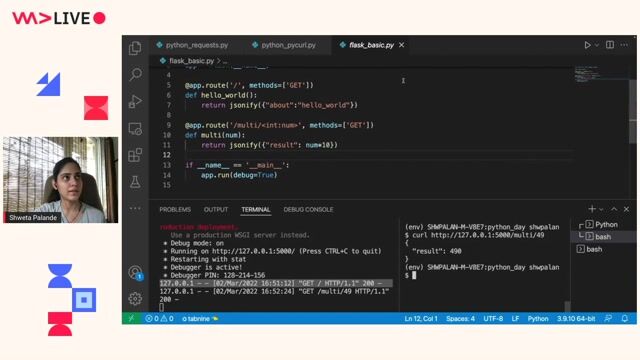The height and width of the screenshot is (360, 640).
Task: Click the hello_world function definition line
Action: 221,96
